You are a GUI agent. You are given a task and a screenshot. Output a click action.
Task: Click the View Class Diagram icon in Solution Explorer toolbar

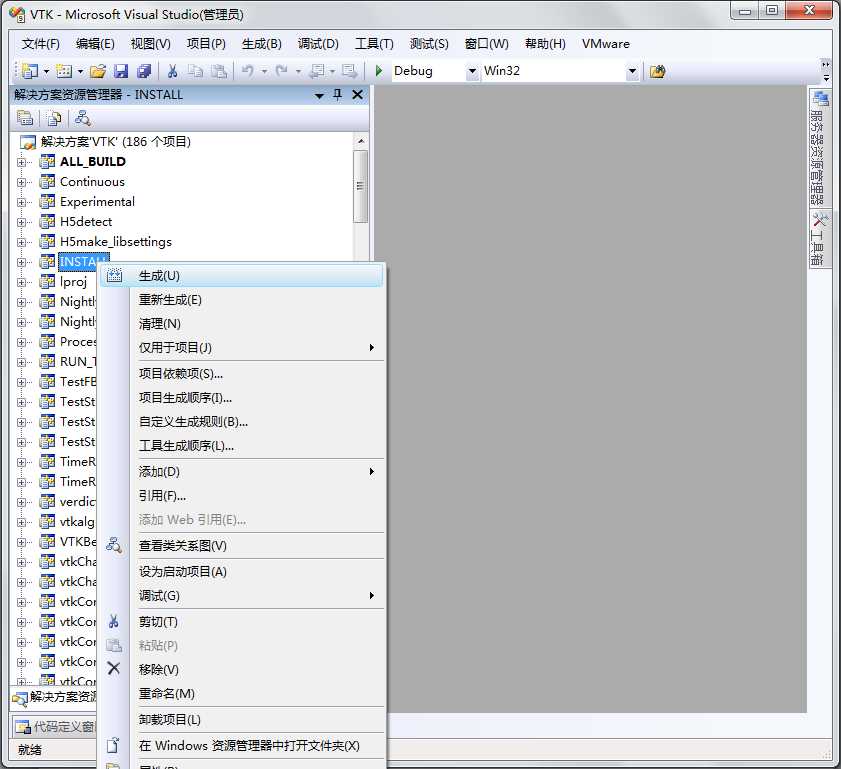(x=83, y=117)
